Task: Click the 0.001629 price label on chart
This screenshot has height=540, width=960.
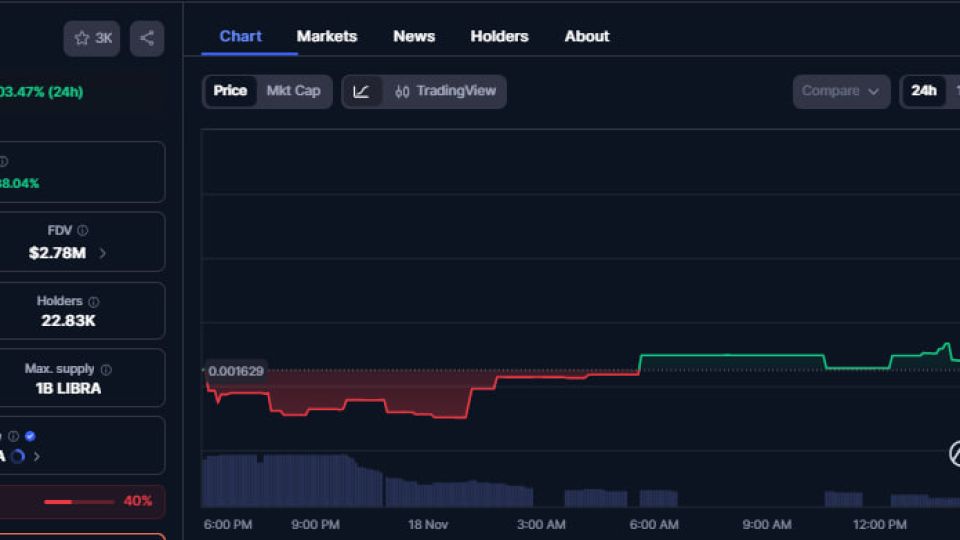Action: [x=236, y=371]
